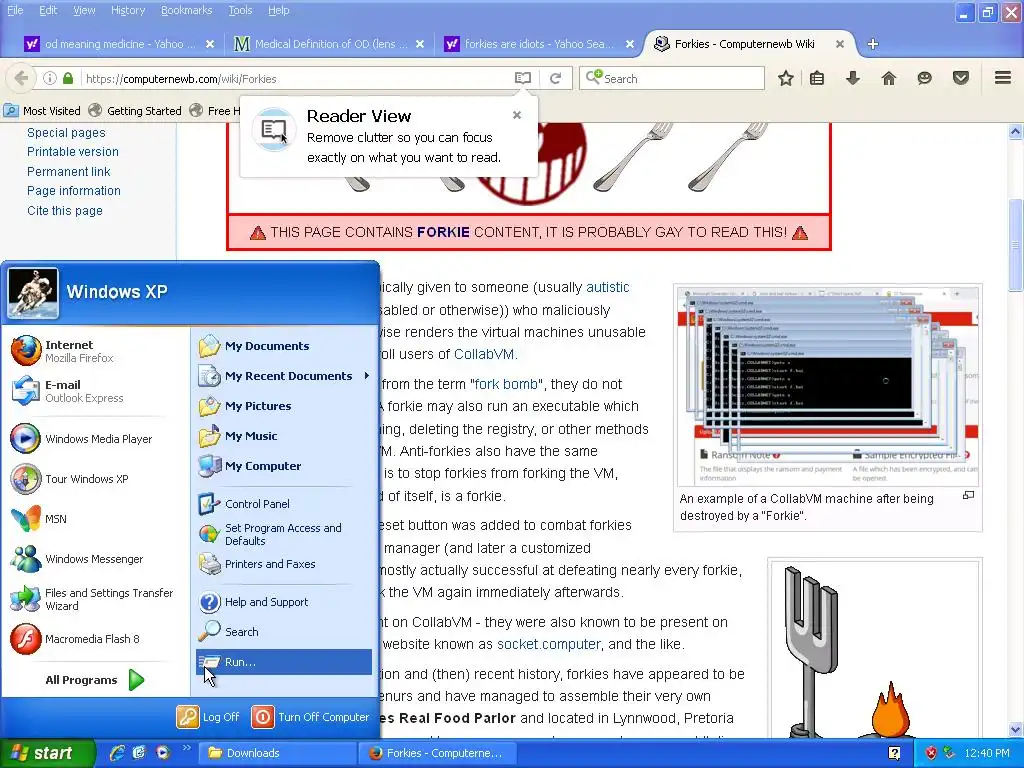The width and height of the screenshot is (1024, 768).
Task: Bookmark this page with star icon
Action: [x=786, y=78]
